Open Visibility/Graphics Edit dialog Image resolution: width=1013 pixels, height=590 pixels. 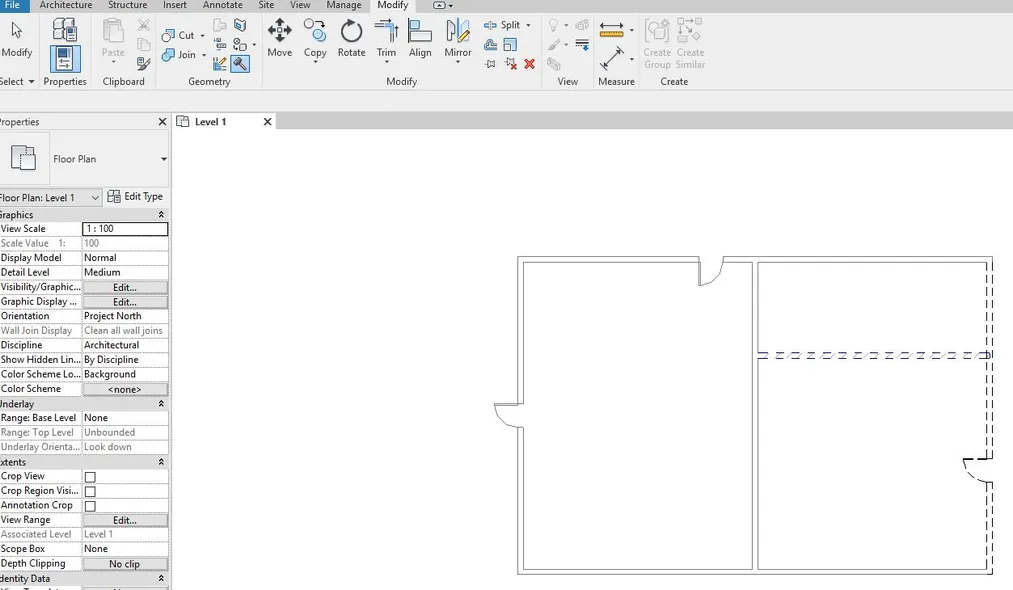pyautogui.click(x=124, y=287)
